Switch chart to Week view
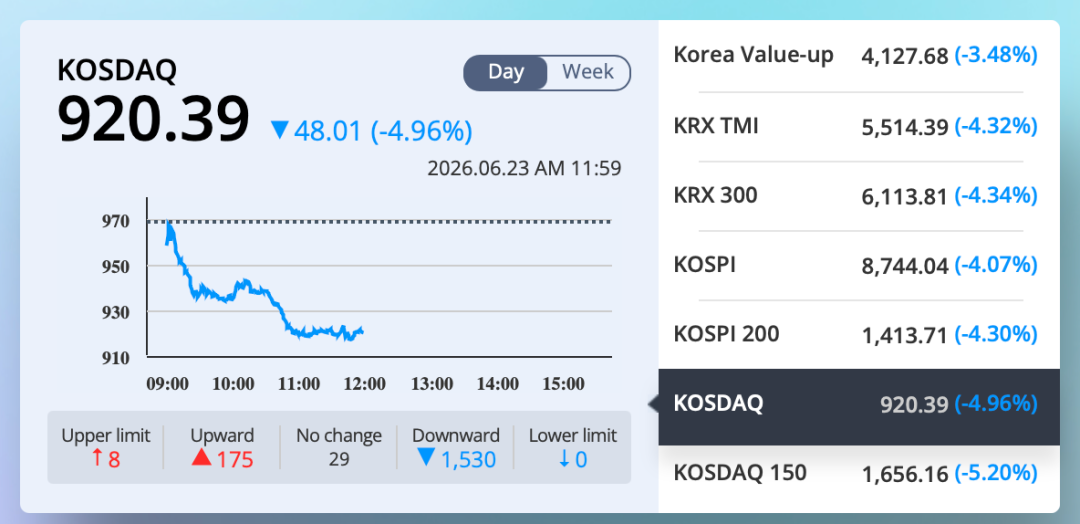1080x524 pixels. [x=588, y=72]
